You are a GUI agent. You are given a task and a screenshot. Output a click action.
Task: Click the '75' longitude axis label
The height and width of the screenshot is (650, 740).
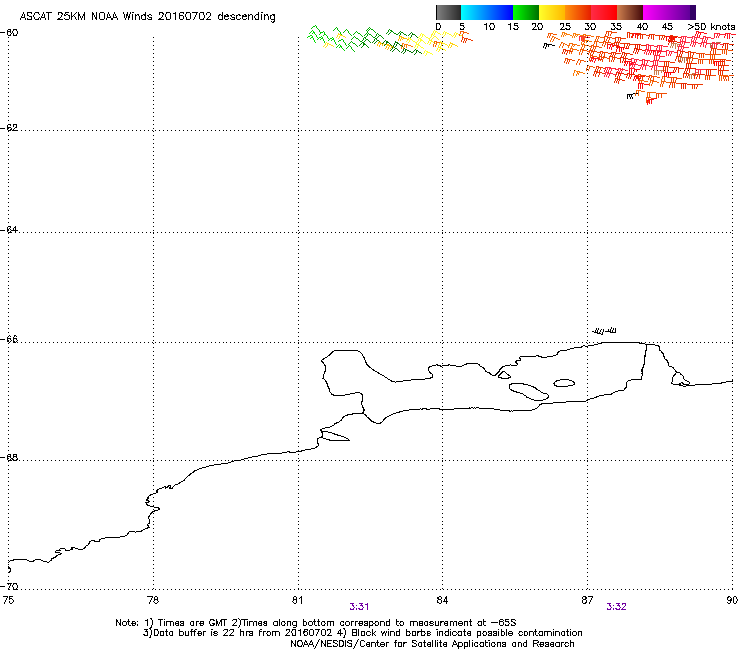tap(8, 600)
